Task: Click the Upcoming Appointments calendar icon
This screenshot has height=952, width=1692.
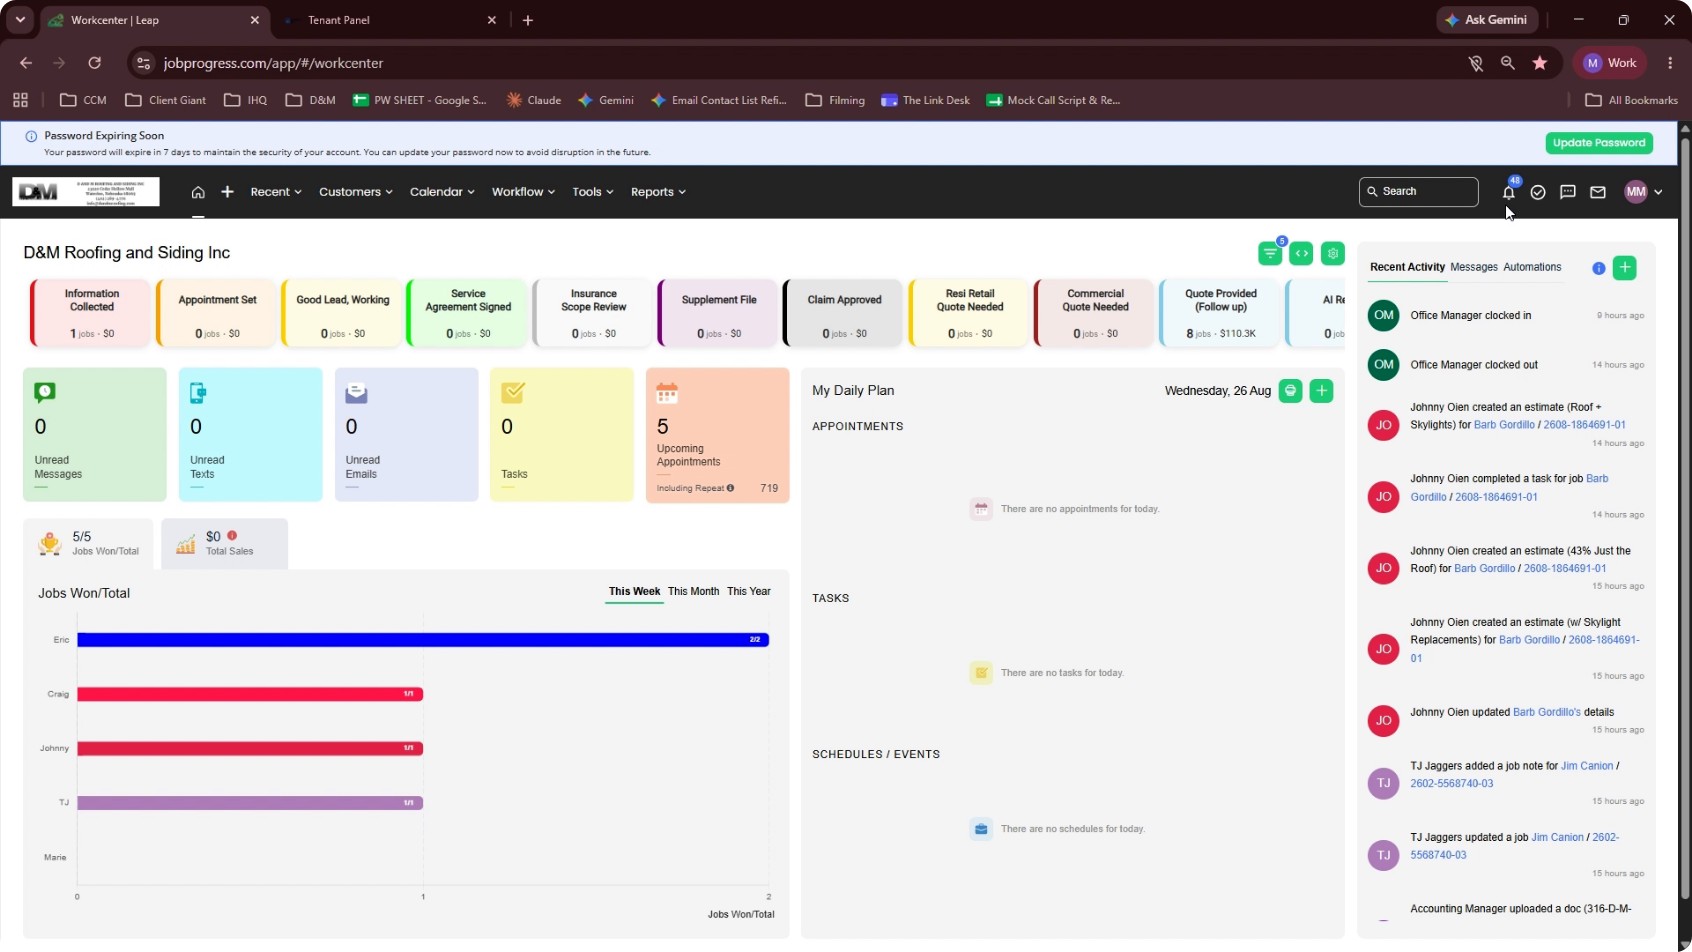Action: 667,393
